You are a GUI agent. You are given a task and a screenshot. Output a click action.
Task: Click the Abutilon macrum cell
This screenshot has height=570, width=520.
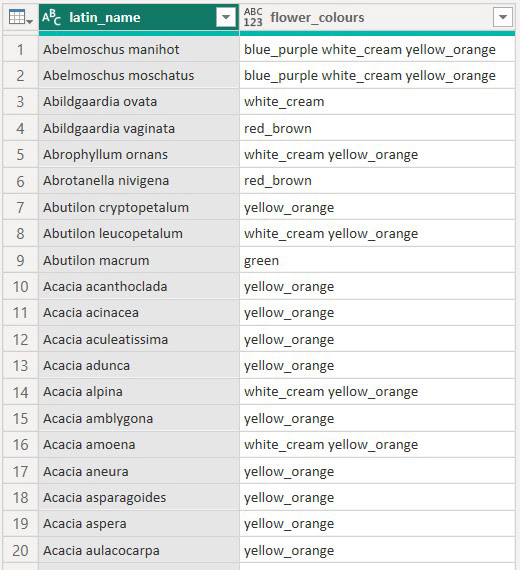(139, 260)
